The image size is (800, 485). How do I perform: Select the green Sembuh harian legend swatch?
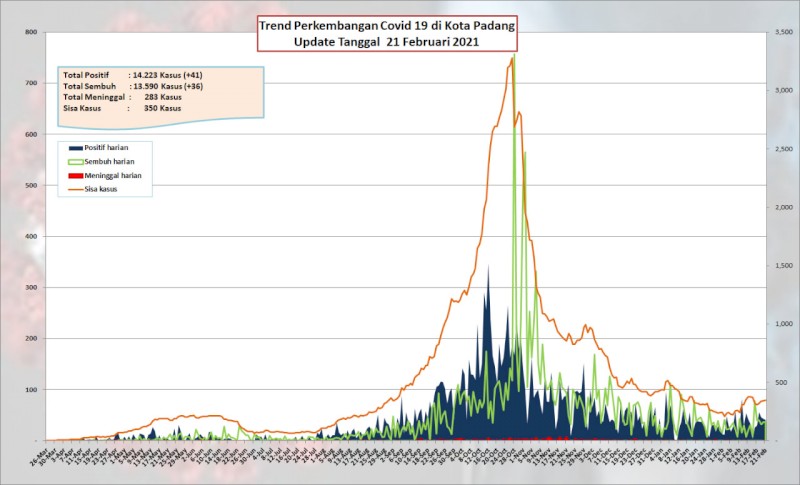pyautogui.click(x=76, y=162)
